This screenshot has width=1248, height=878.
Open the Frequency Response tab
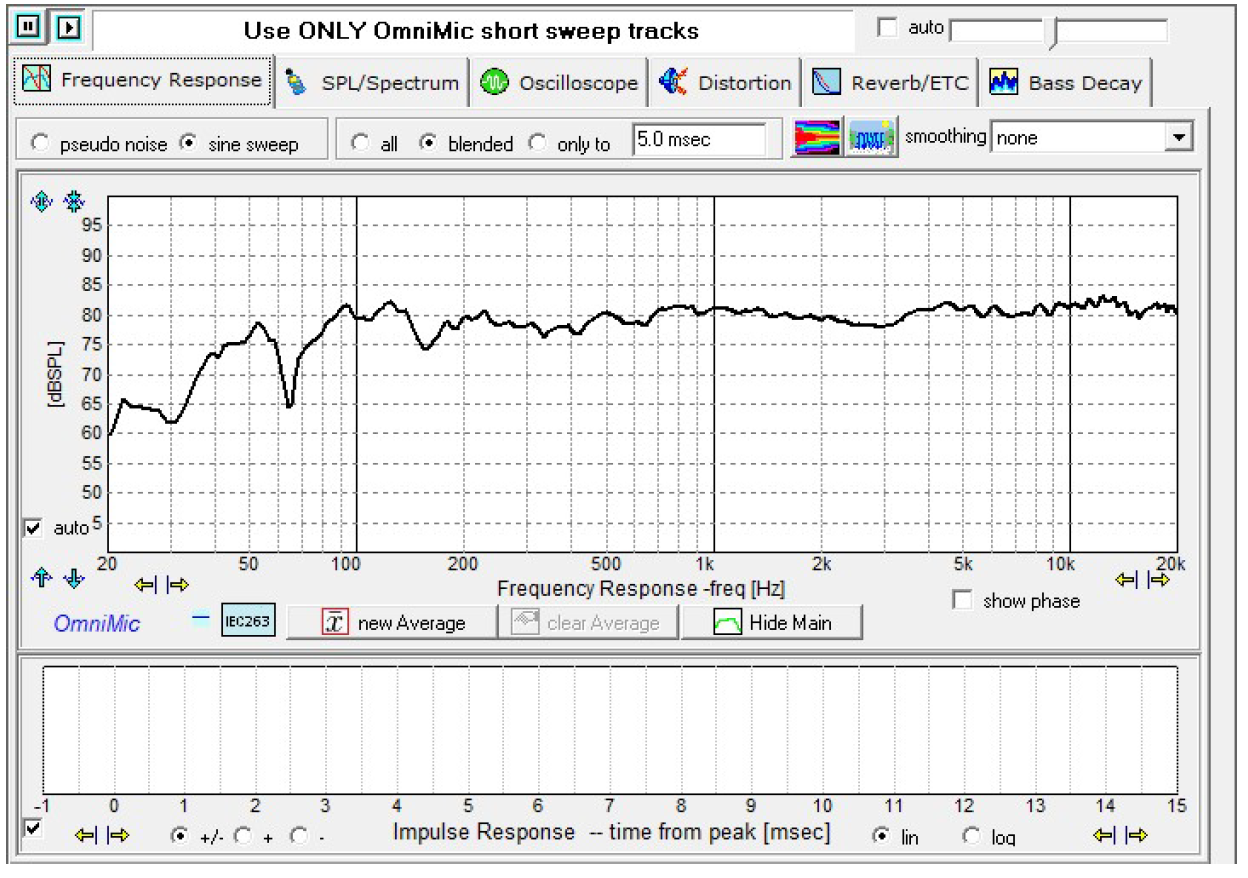click(142, 81)
